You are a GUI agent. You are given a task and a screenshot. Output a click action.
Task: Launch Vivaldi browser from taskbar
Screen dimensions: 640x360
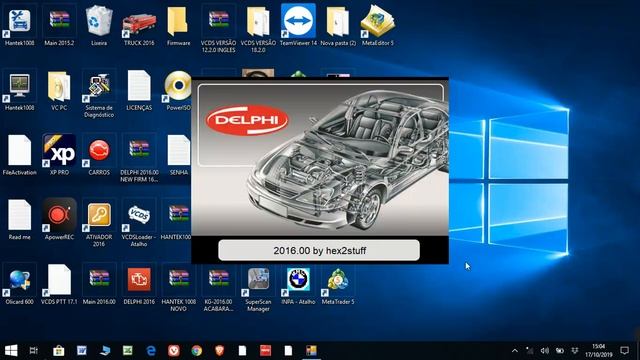pos(174,350)
